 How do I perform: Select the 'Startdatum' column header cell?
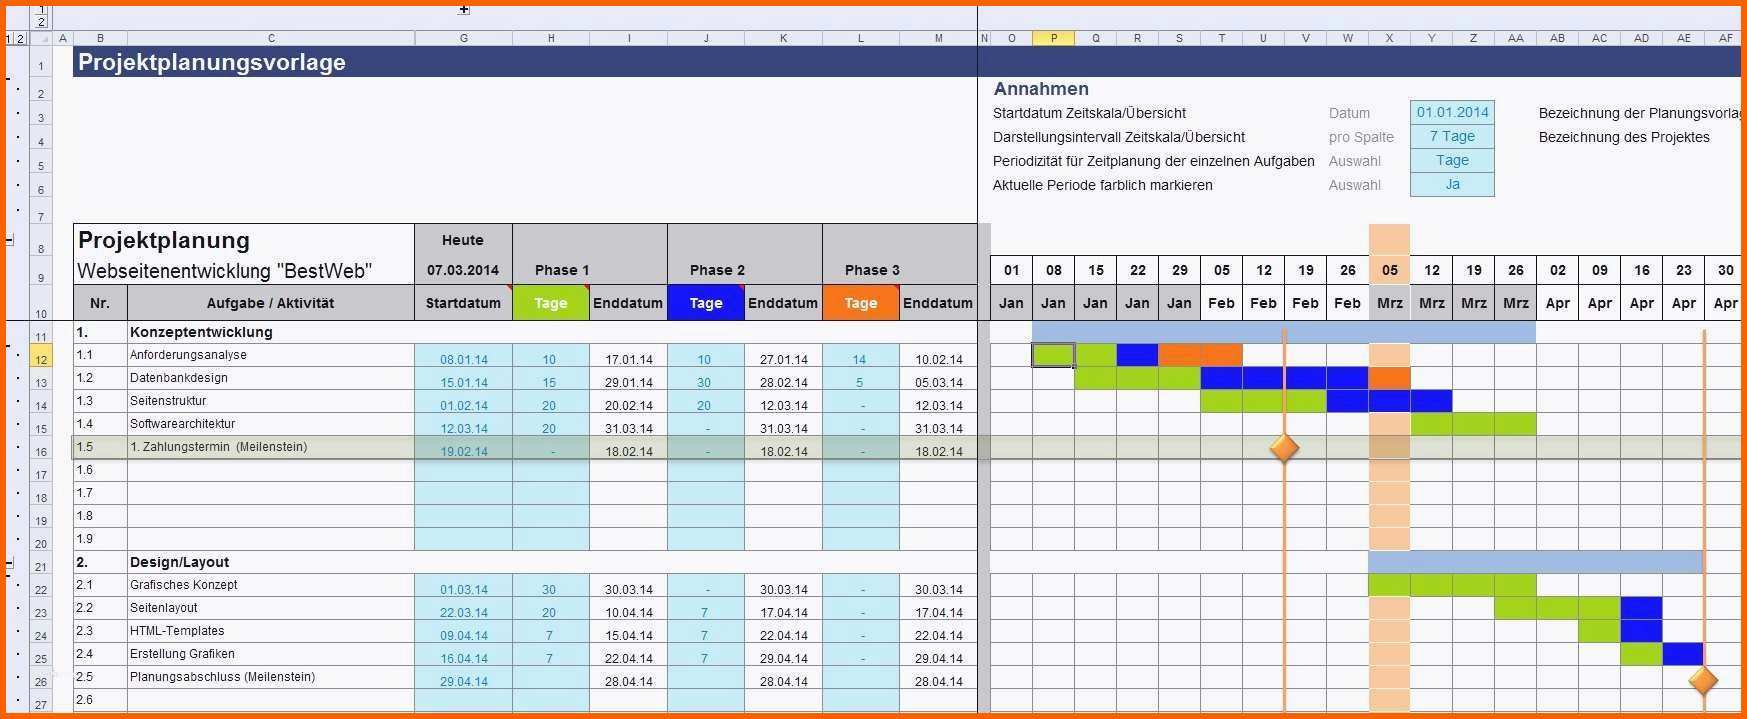pyautogui.click(x=463, y=303)
